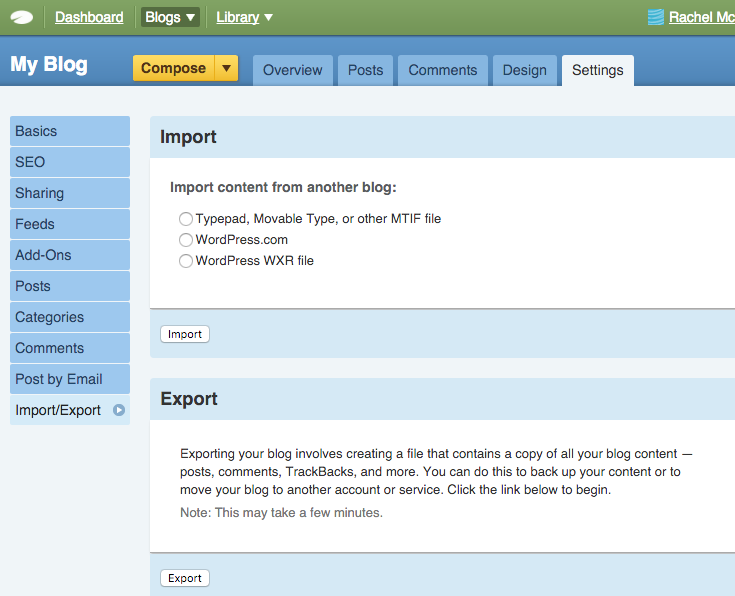Open Categories settings
The height and width of the screenshot is (596, 735).
click(70, 317)
